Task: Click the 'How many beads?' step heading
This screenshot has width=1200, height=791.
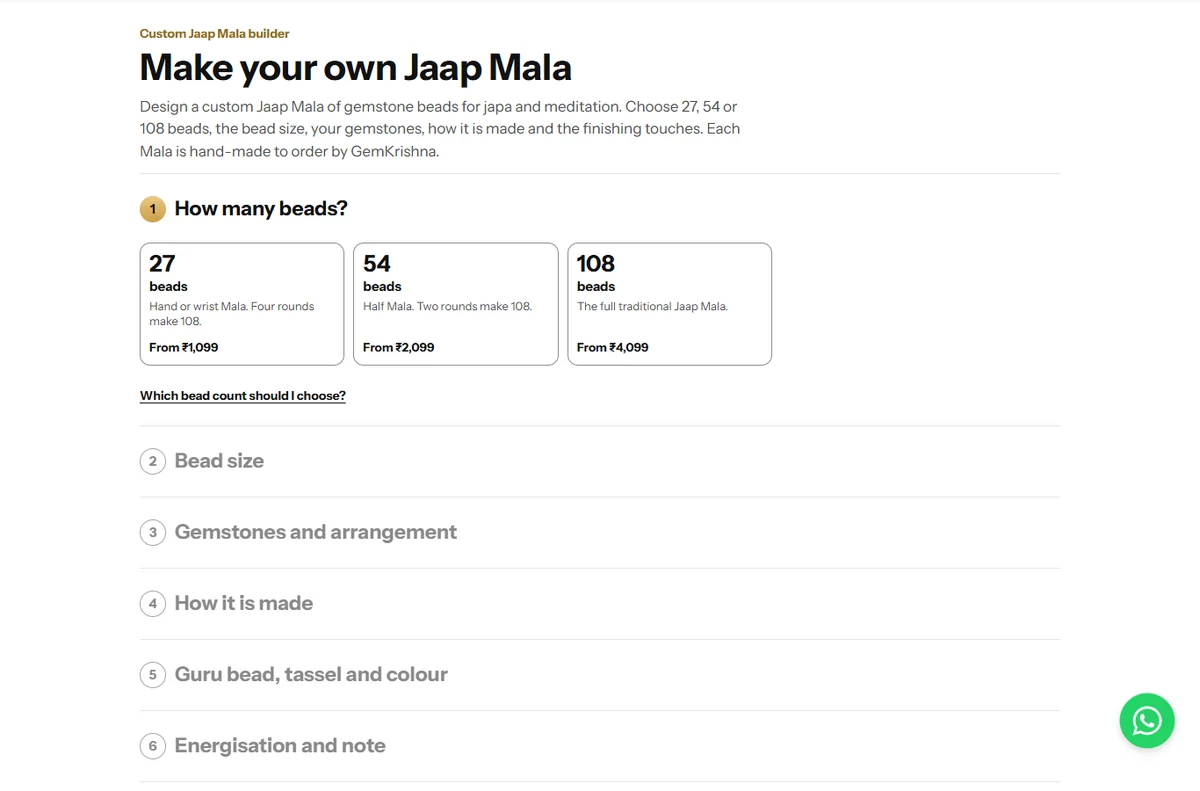Action: tap(261, 209)
